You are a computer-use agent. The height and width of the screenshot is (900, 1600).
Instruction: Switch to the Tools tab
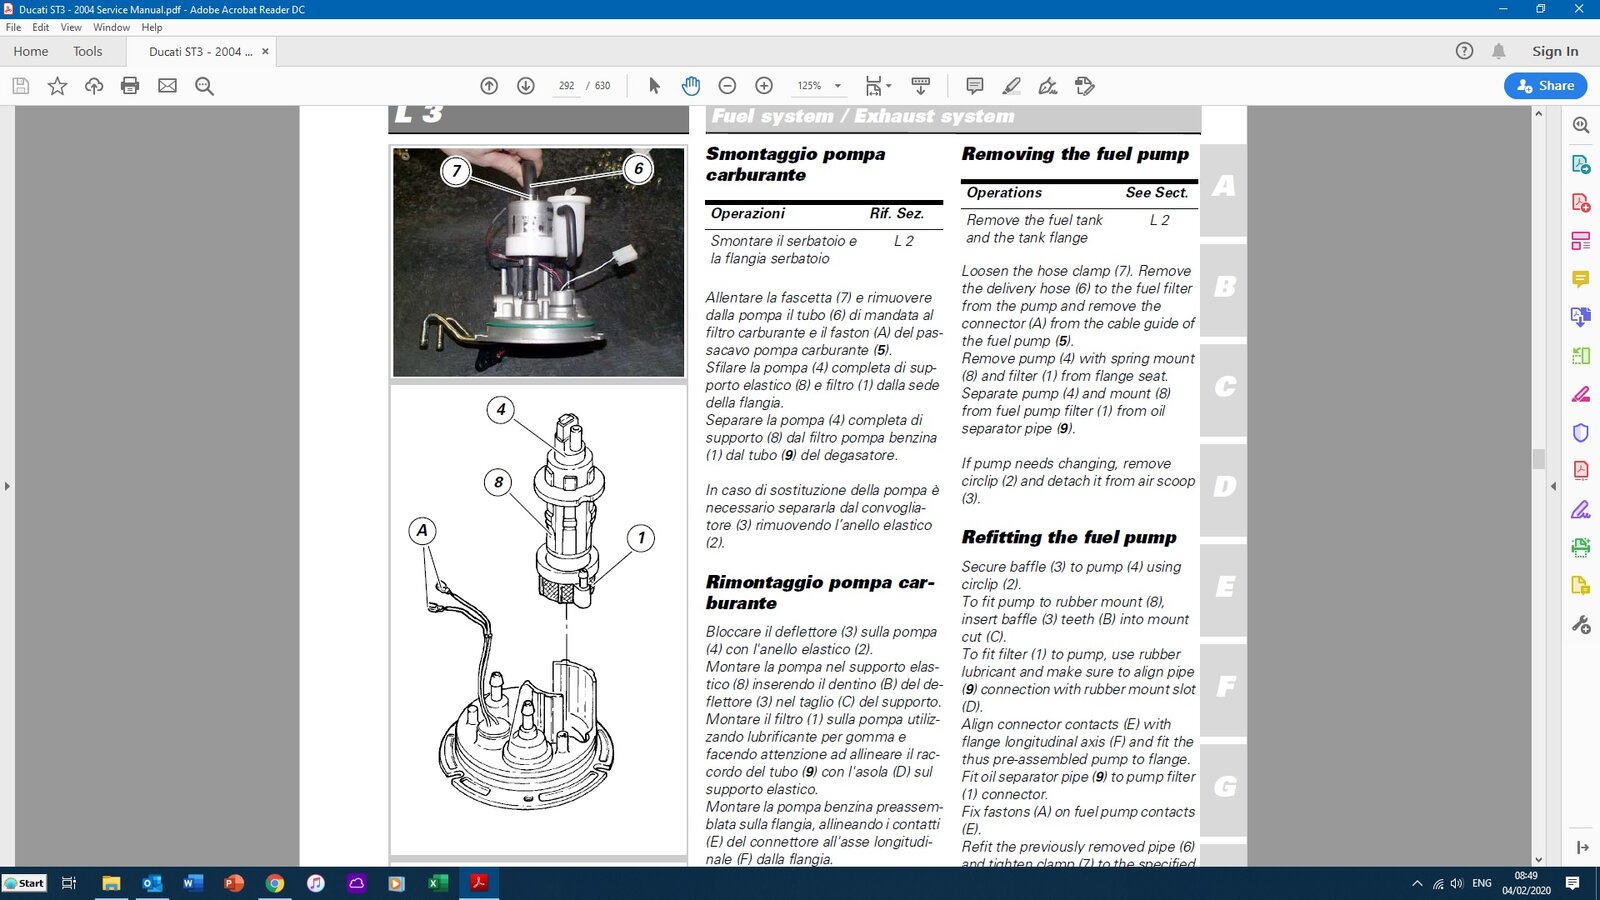coord(88,51)
